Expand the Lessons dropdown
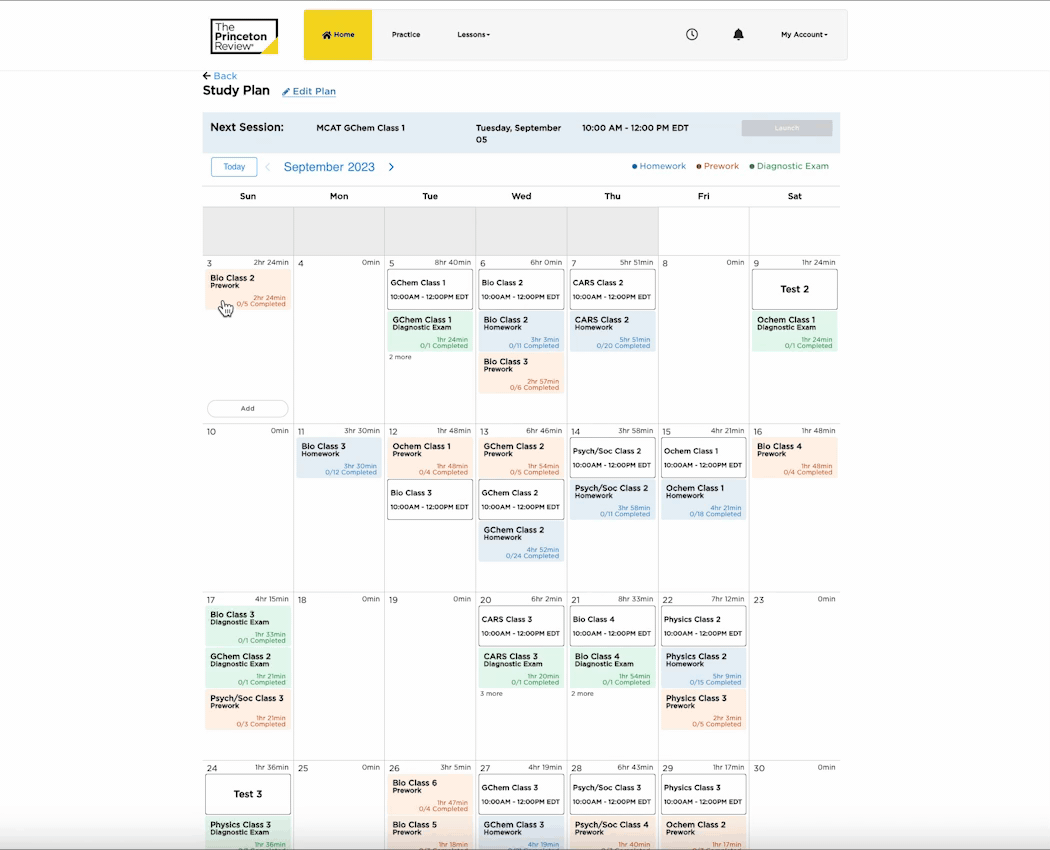Image resolution: width=1050 pixels, height=850 pixels. (474, 35)
